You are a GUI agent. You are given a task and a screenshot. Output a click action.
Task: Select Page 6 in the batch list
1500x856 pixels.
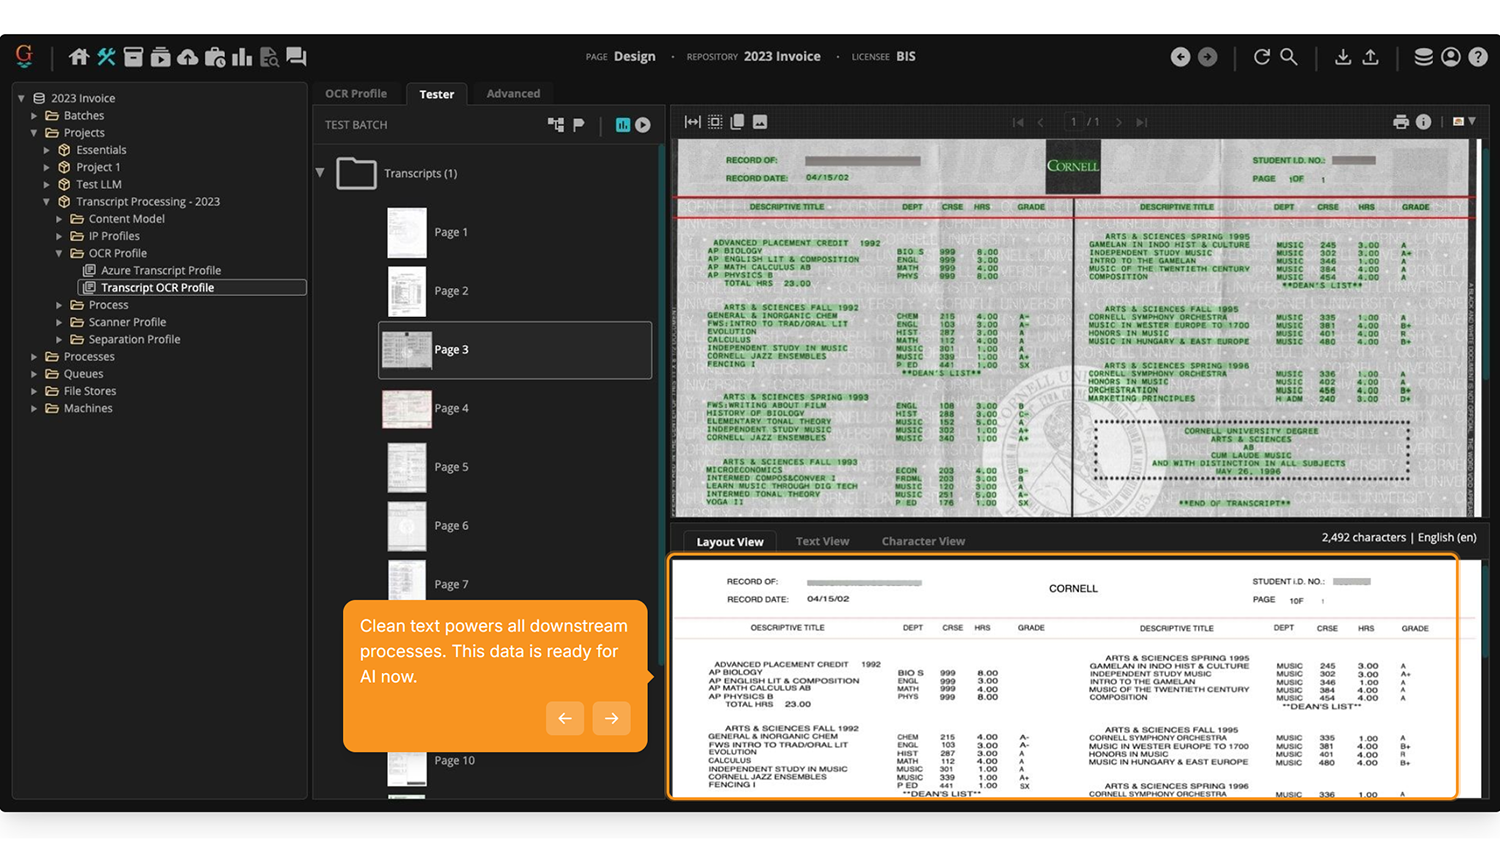(x=450, y=526)
